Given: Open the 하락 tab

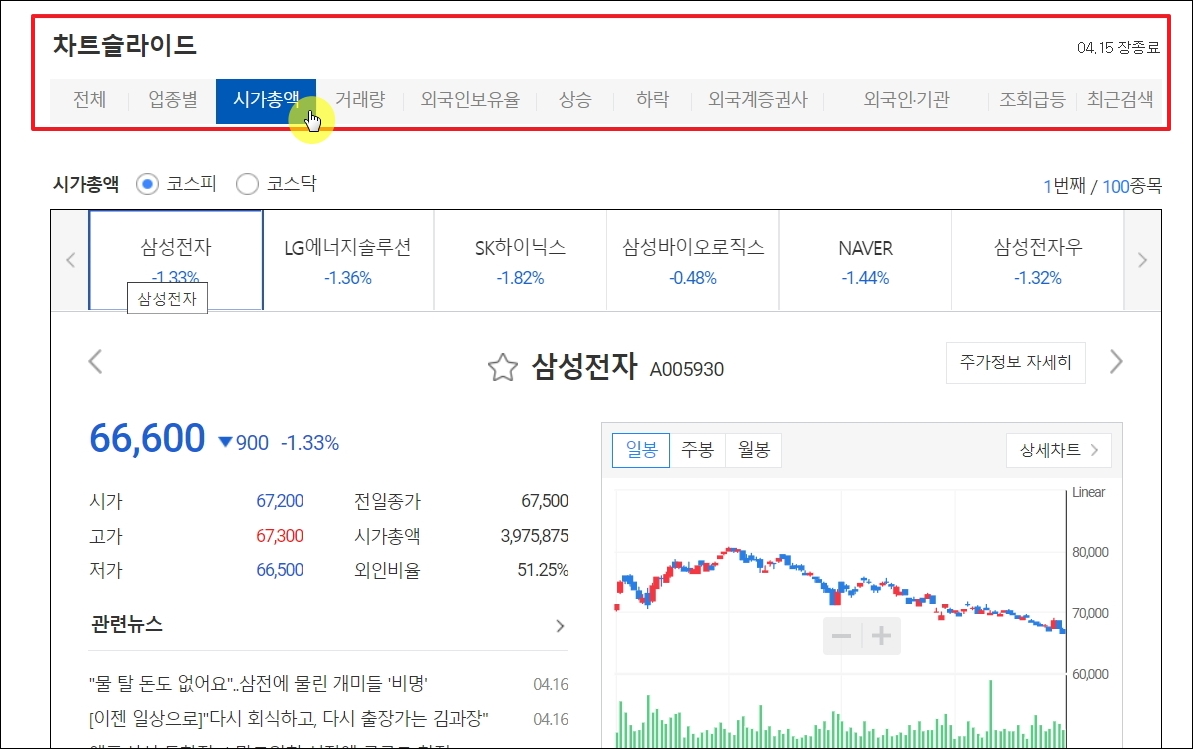Looking at the screenshot, I should tap(652, 100).
